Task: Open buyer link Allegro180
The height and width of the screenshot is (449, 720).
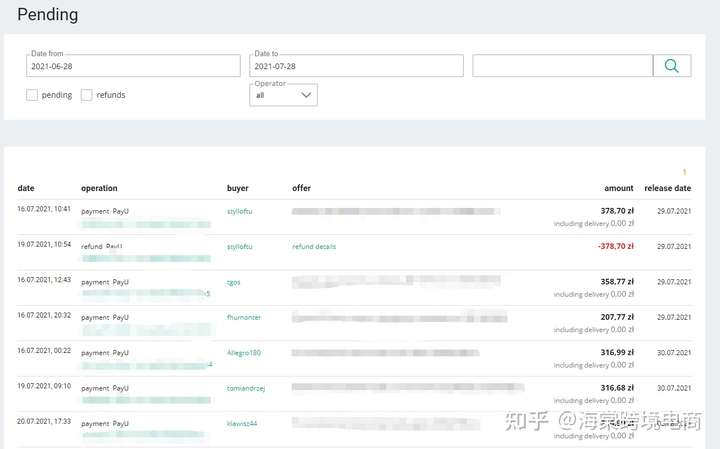Action: pos(244,353)
